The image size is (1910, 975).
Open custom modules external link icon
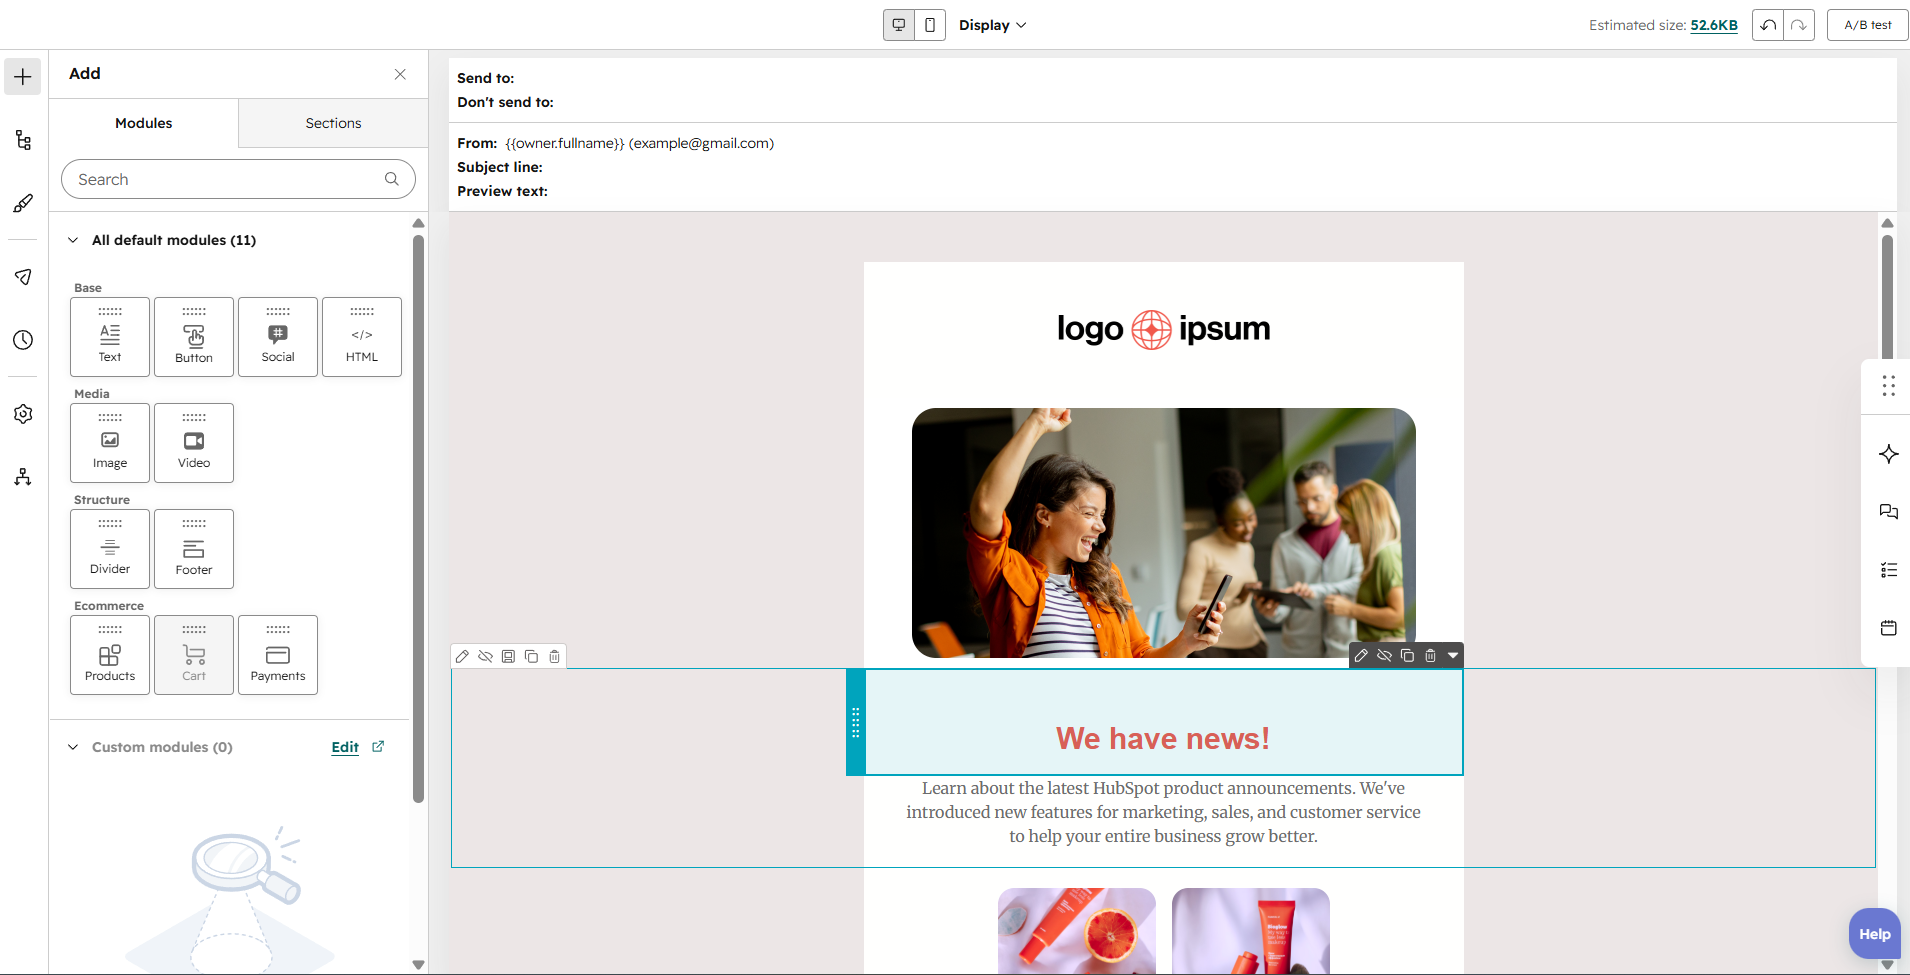click(378, 746)
